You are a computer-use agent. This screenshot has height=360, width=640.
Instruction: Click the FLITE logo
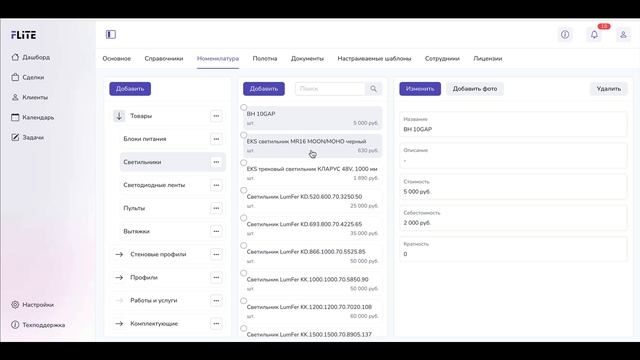click(x=24, y=35)
